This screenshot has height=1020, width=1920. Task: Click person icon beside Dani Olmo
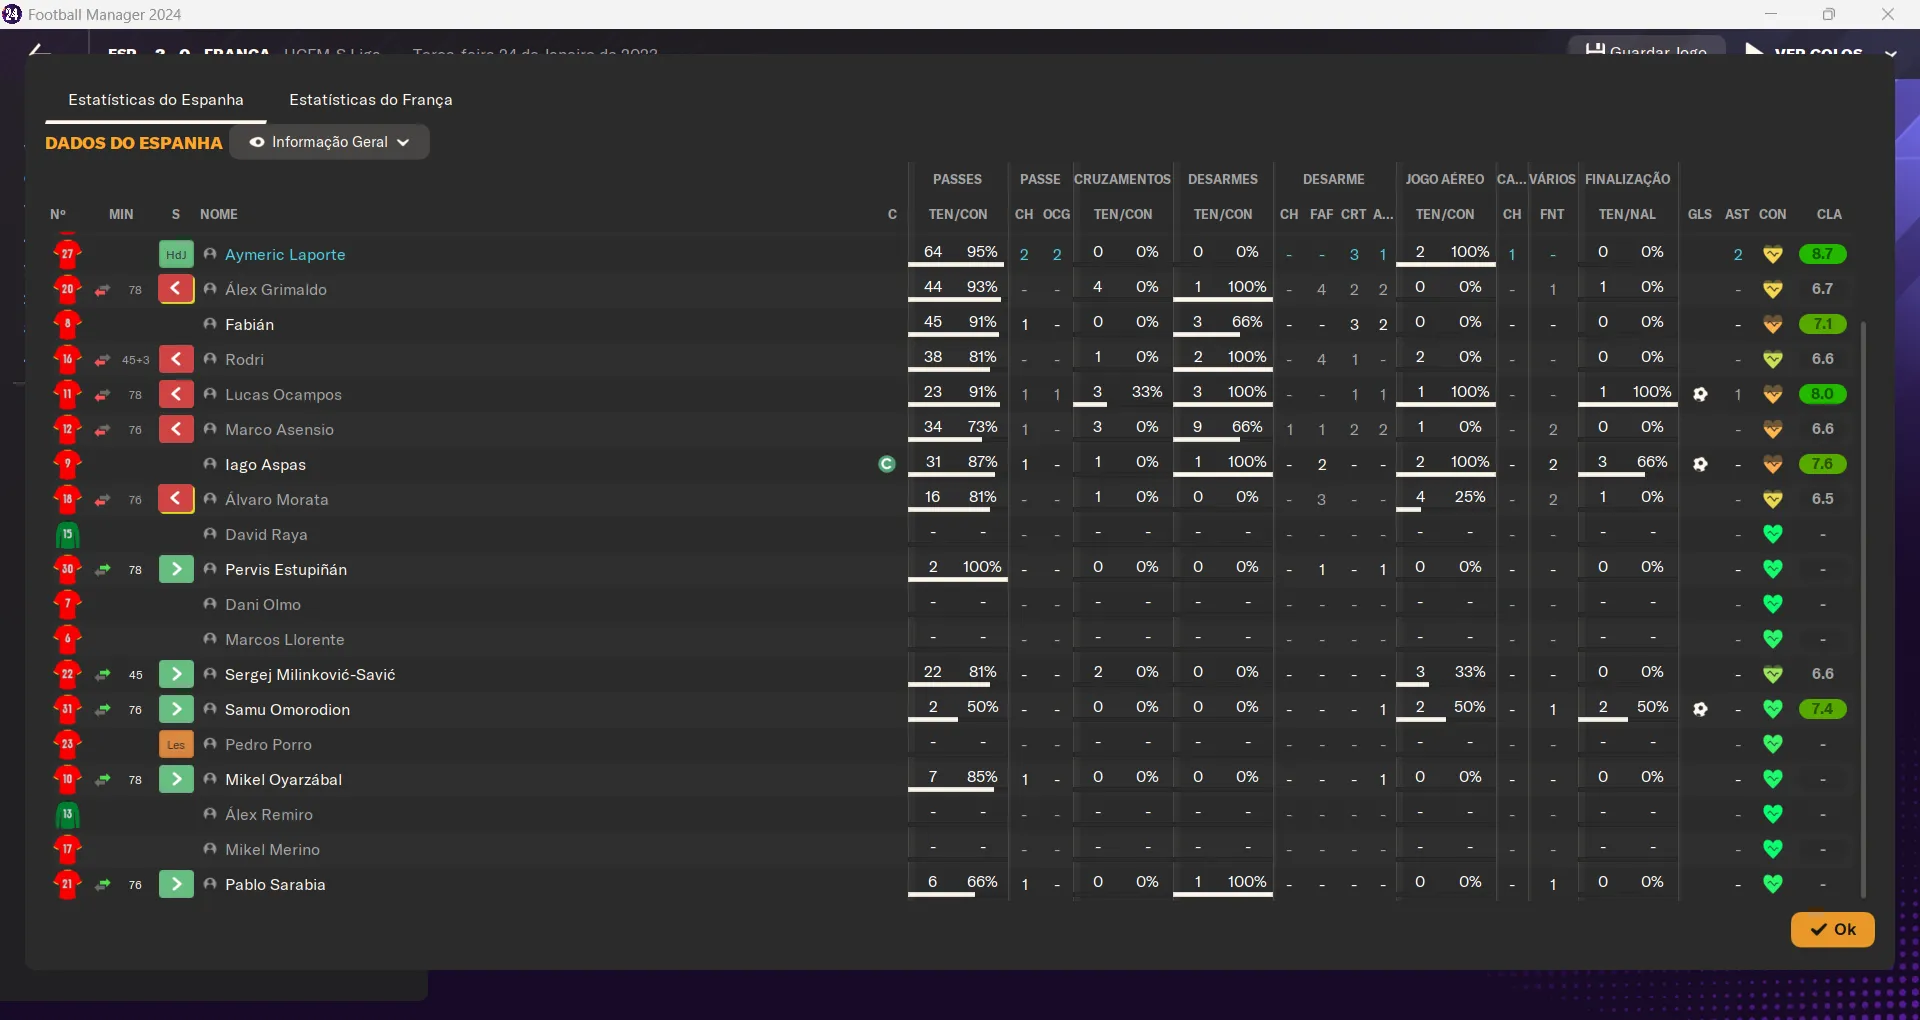210,604
